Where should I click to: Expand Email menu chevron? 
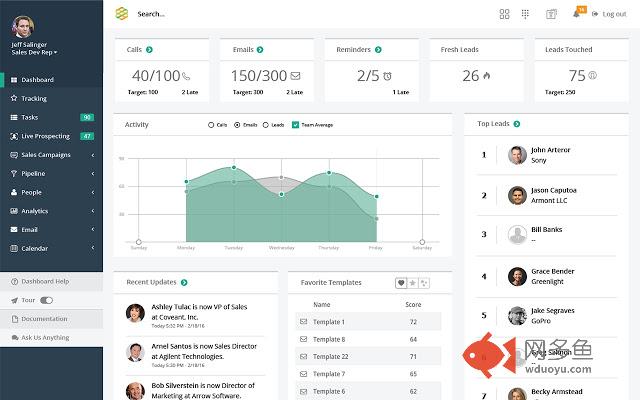point(93,229)
